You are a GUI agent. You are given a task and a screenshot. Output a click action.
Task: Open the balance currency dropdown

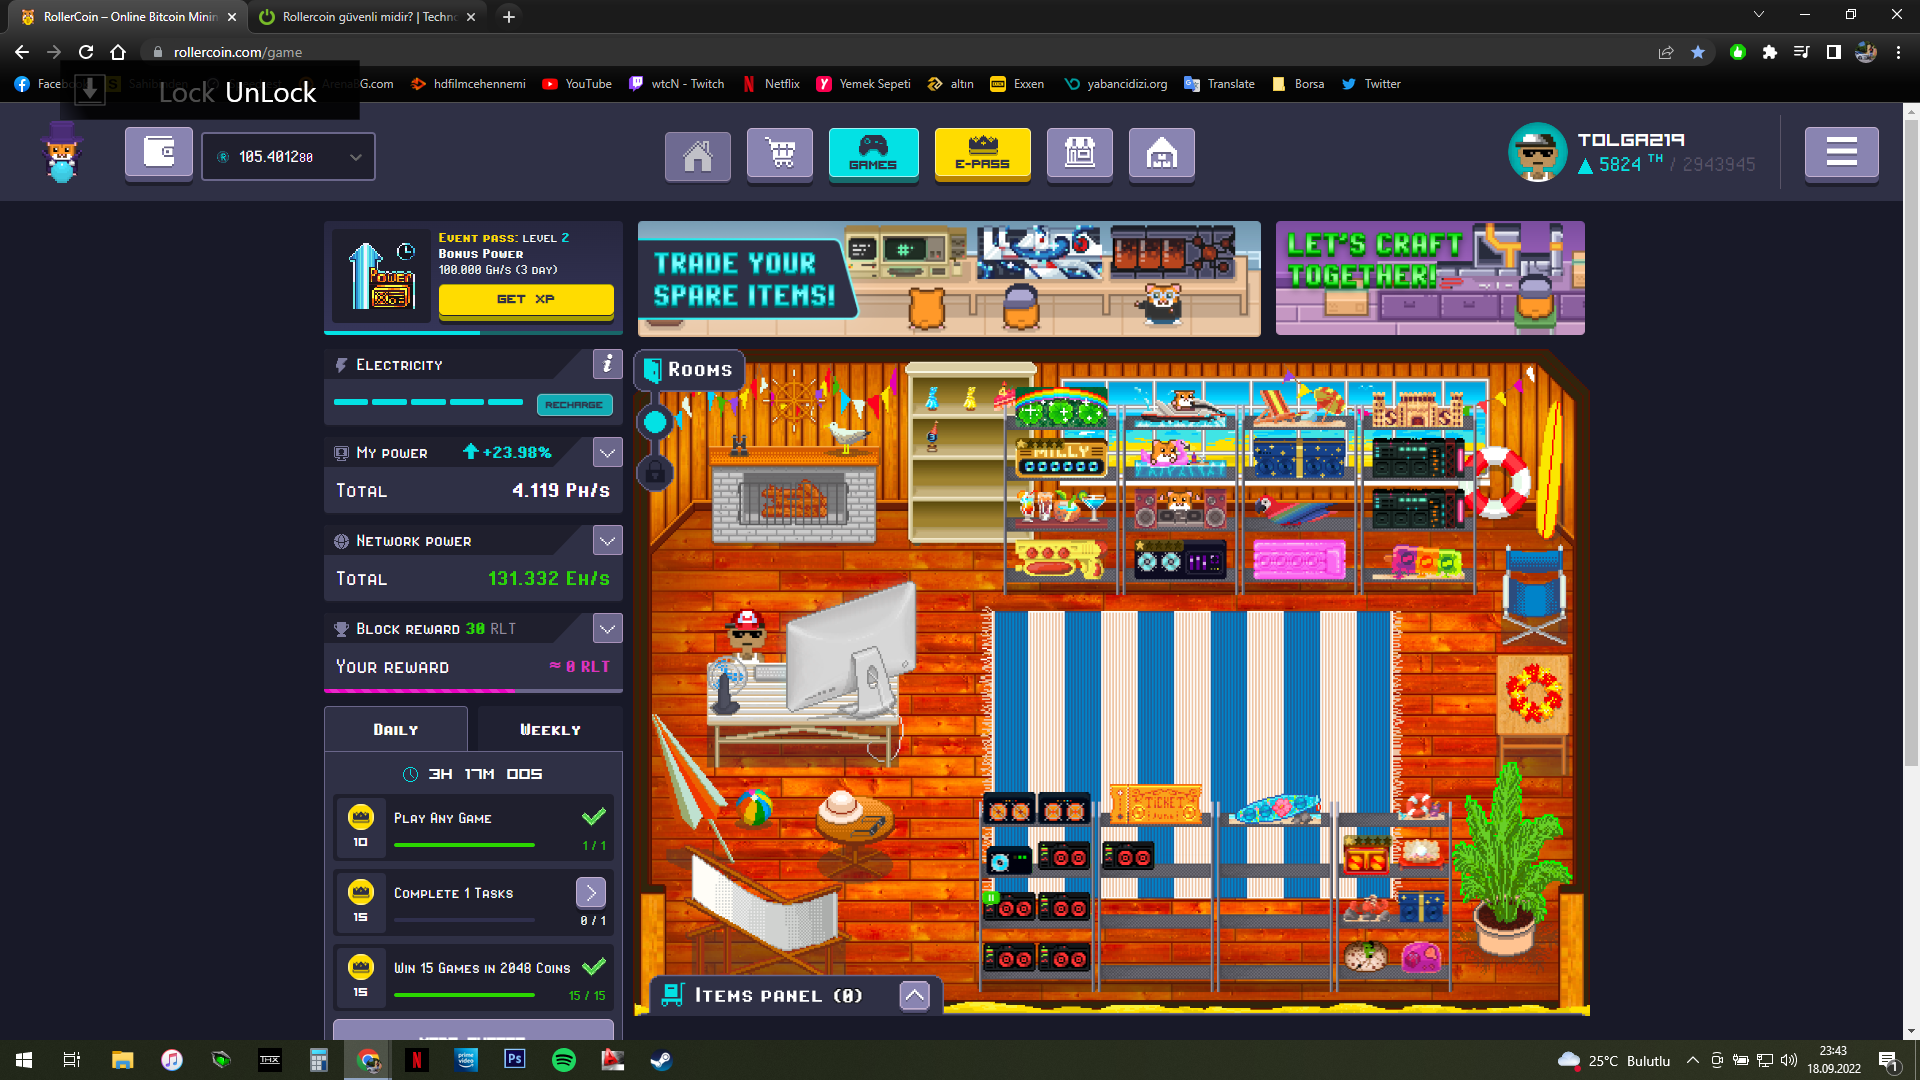click(355, 157)
